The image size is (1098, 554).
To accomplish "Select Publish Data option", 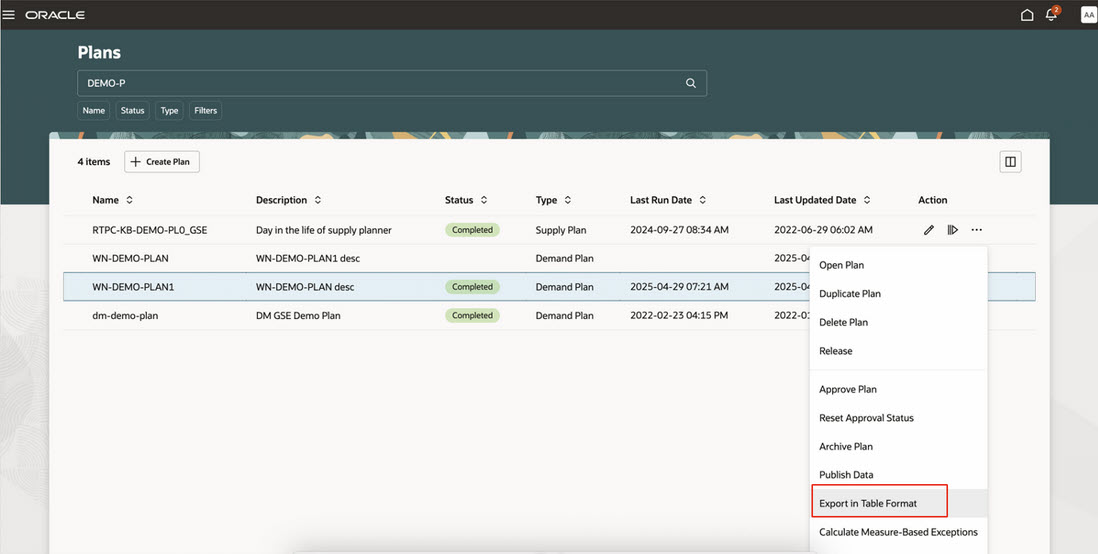I will point(898,475).
